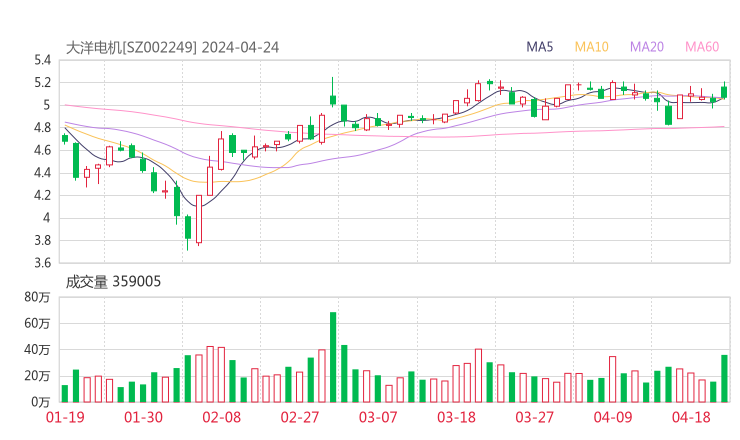Click the 04-09 date label
The width and height of the screenshot is (740, 440).
(x=613, y=417)
